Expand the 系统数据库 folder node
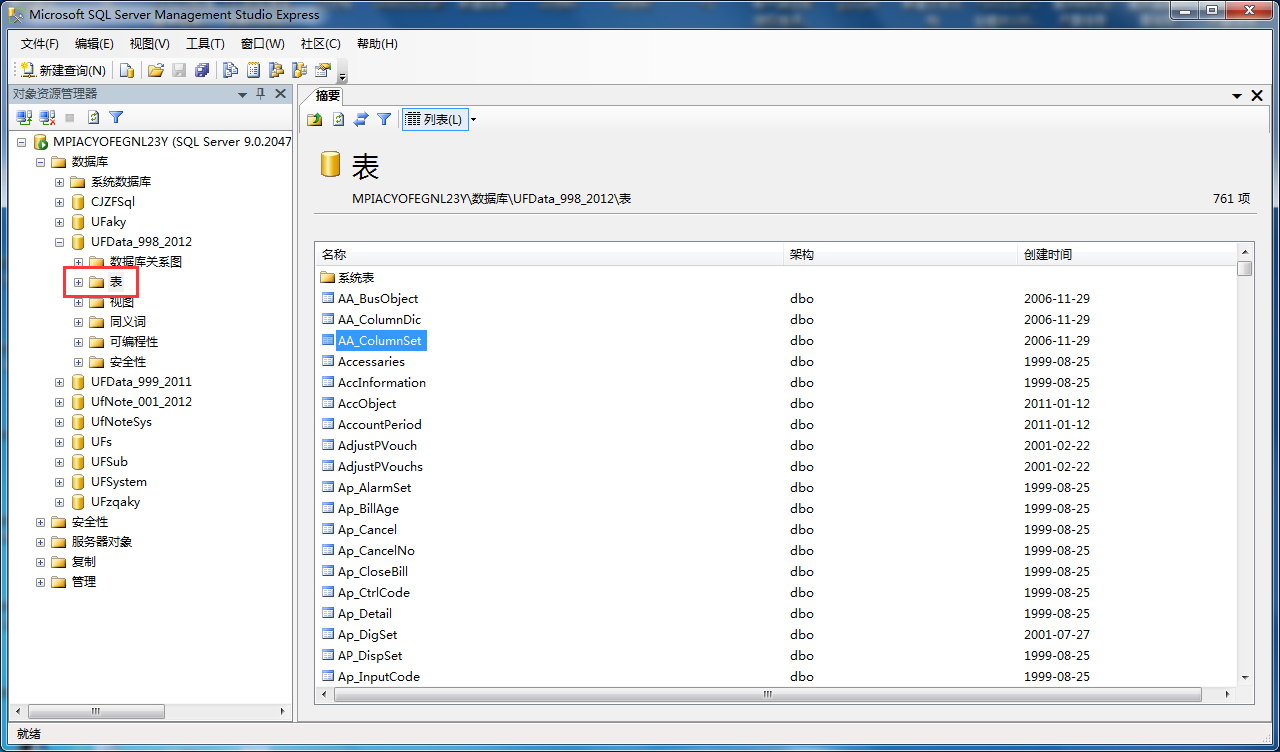Image resolution: width=1280 pixels, height=752 pixels. (x=58, y=181)
